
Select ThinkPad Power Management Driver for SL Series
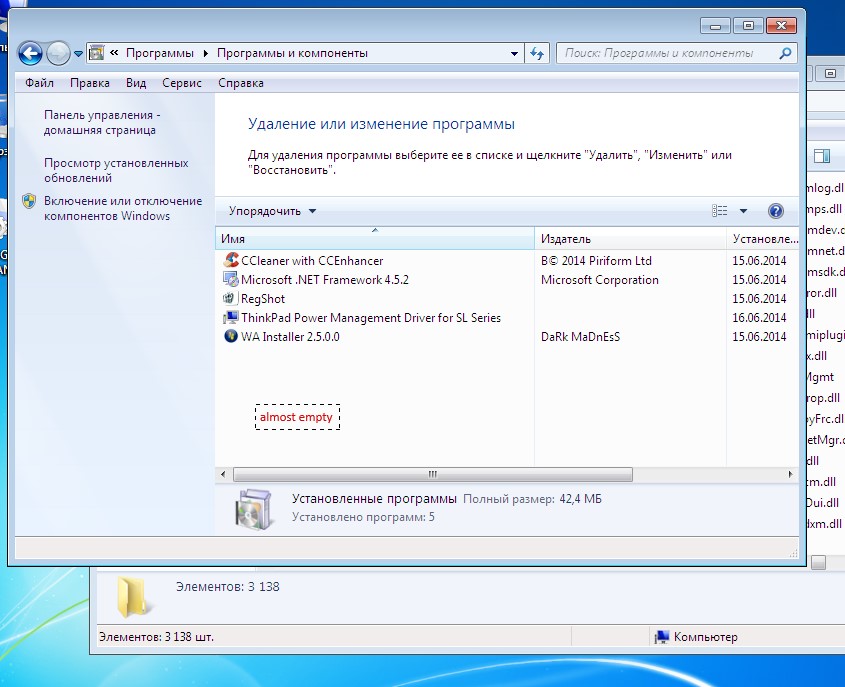click(x=371, y=317)
